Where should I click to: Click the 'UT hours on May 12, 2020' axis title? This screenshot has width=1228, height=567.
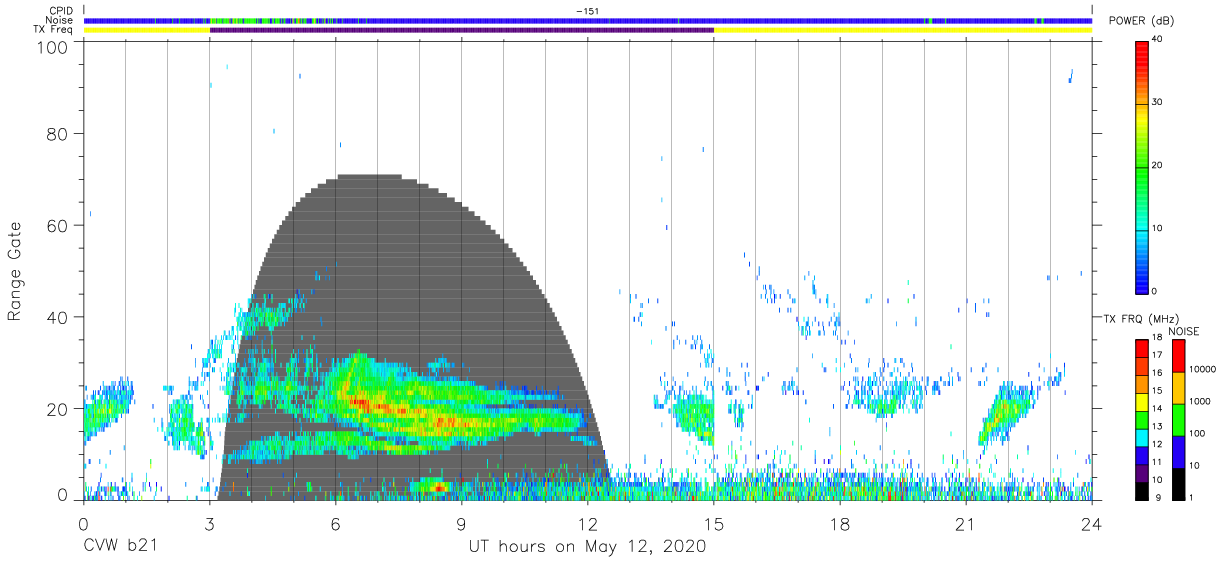[x=588, y=547]
